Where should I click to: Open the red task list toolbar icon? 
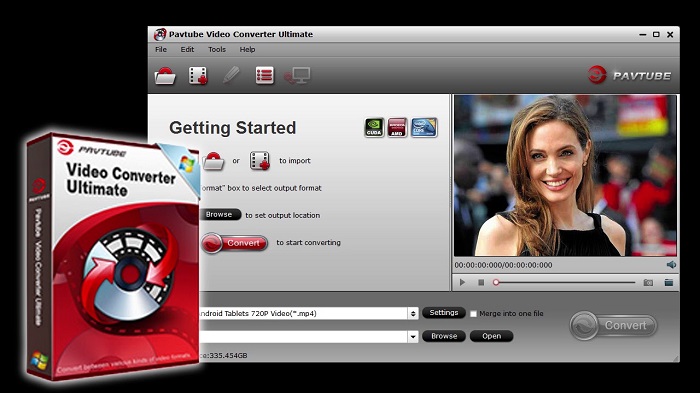[x=264, y=75]
